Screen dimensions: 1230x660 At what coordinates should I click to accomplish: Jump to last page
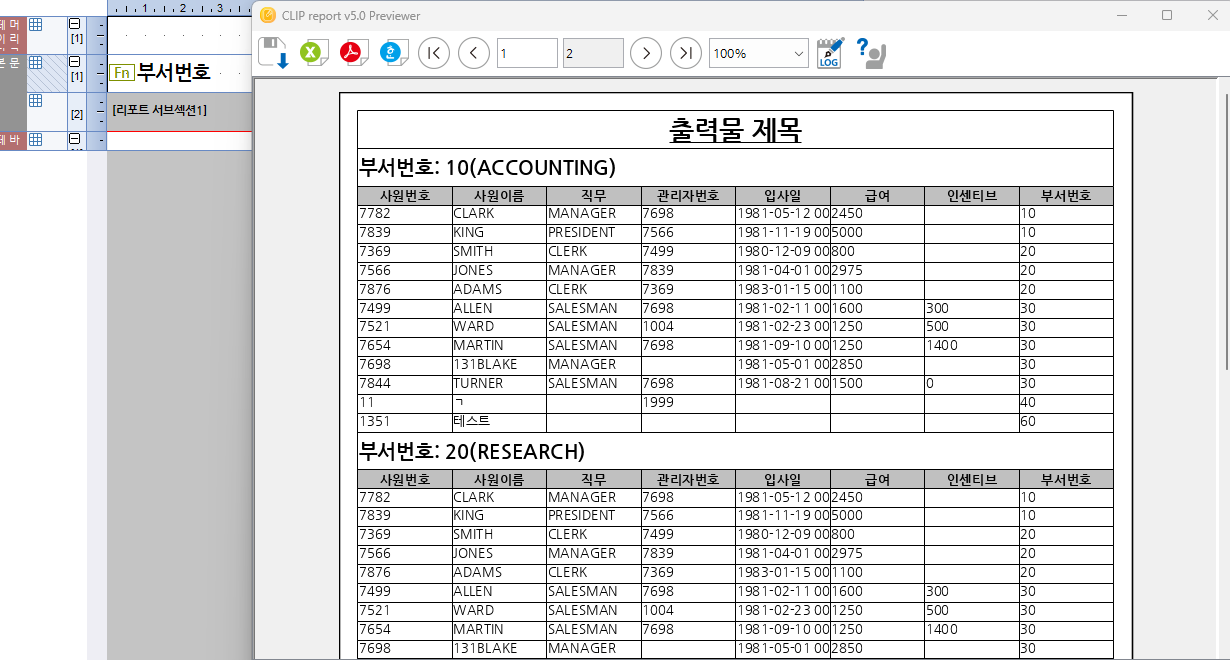(686, 53)
